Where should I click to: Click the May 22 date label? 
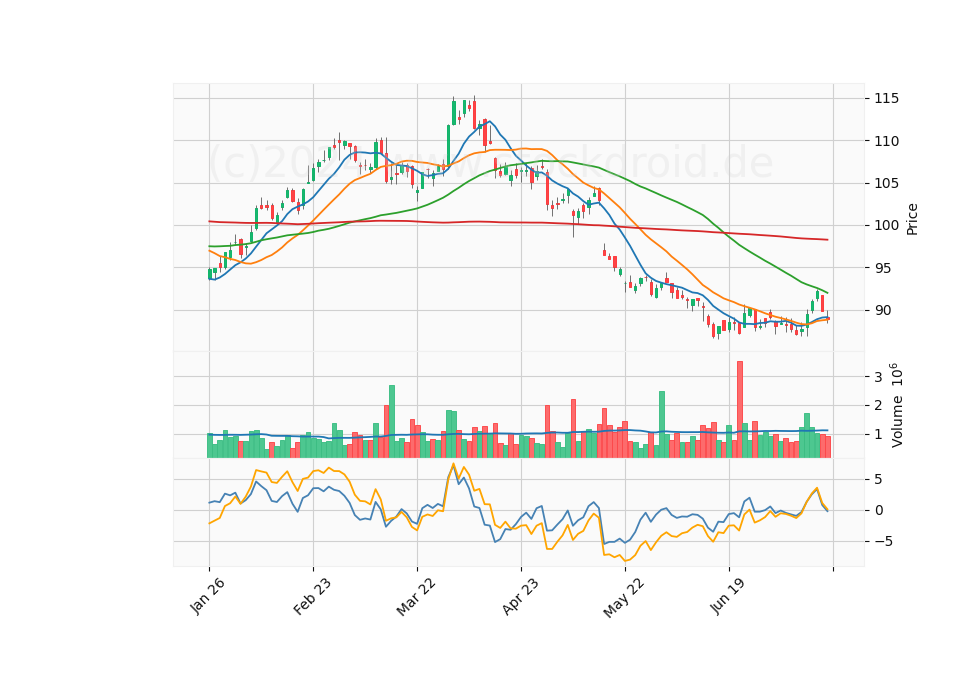tap(623, 597)
